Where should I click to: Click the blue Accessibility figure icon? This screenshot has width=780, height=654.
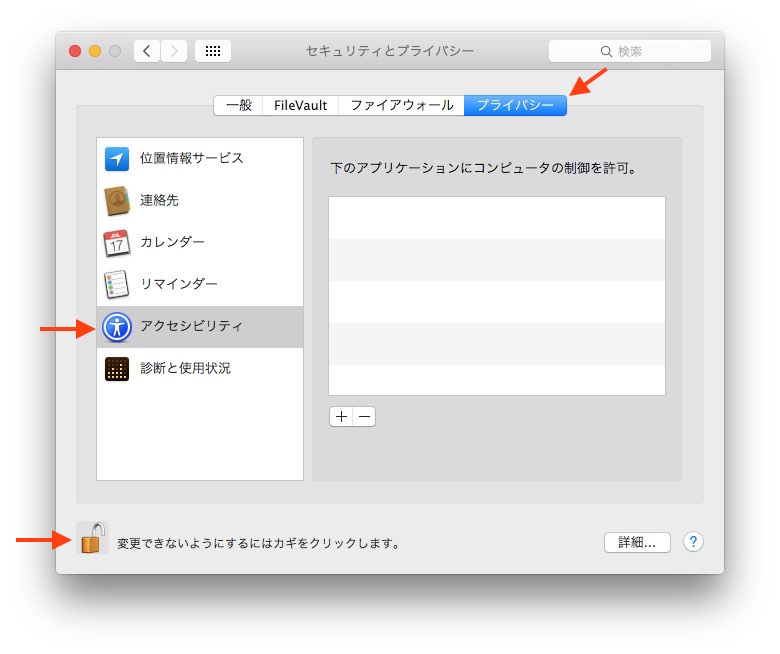[117, 327]
